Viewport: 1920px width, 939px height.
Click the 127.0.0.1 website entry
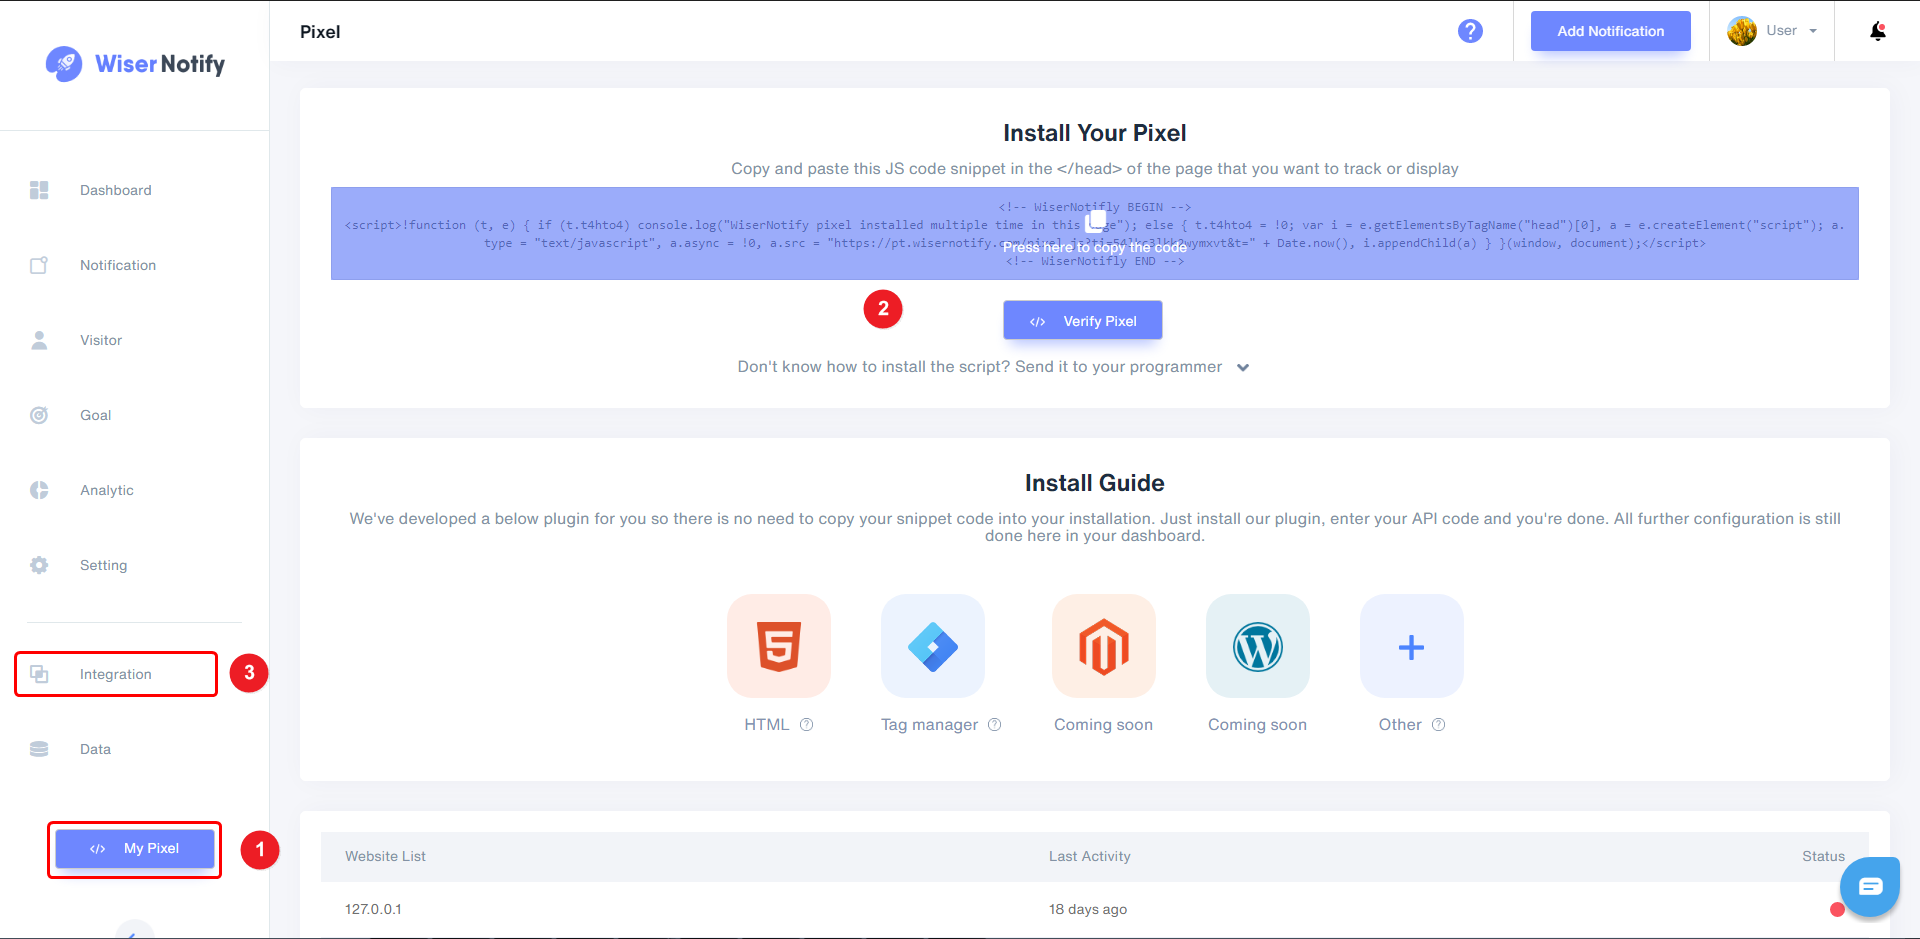coord(373,909)
